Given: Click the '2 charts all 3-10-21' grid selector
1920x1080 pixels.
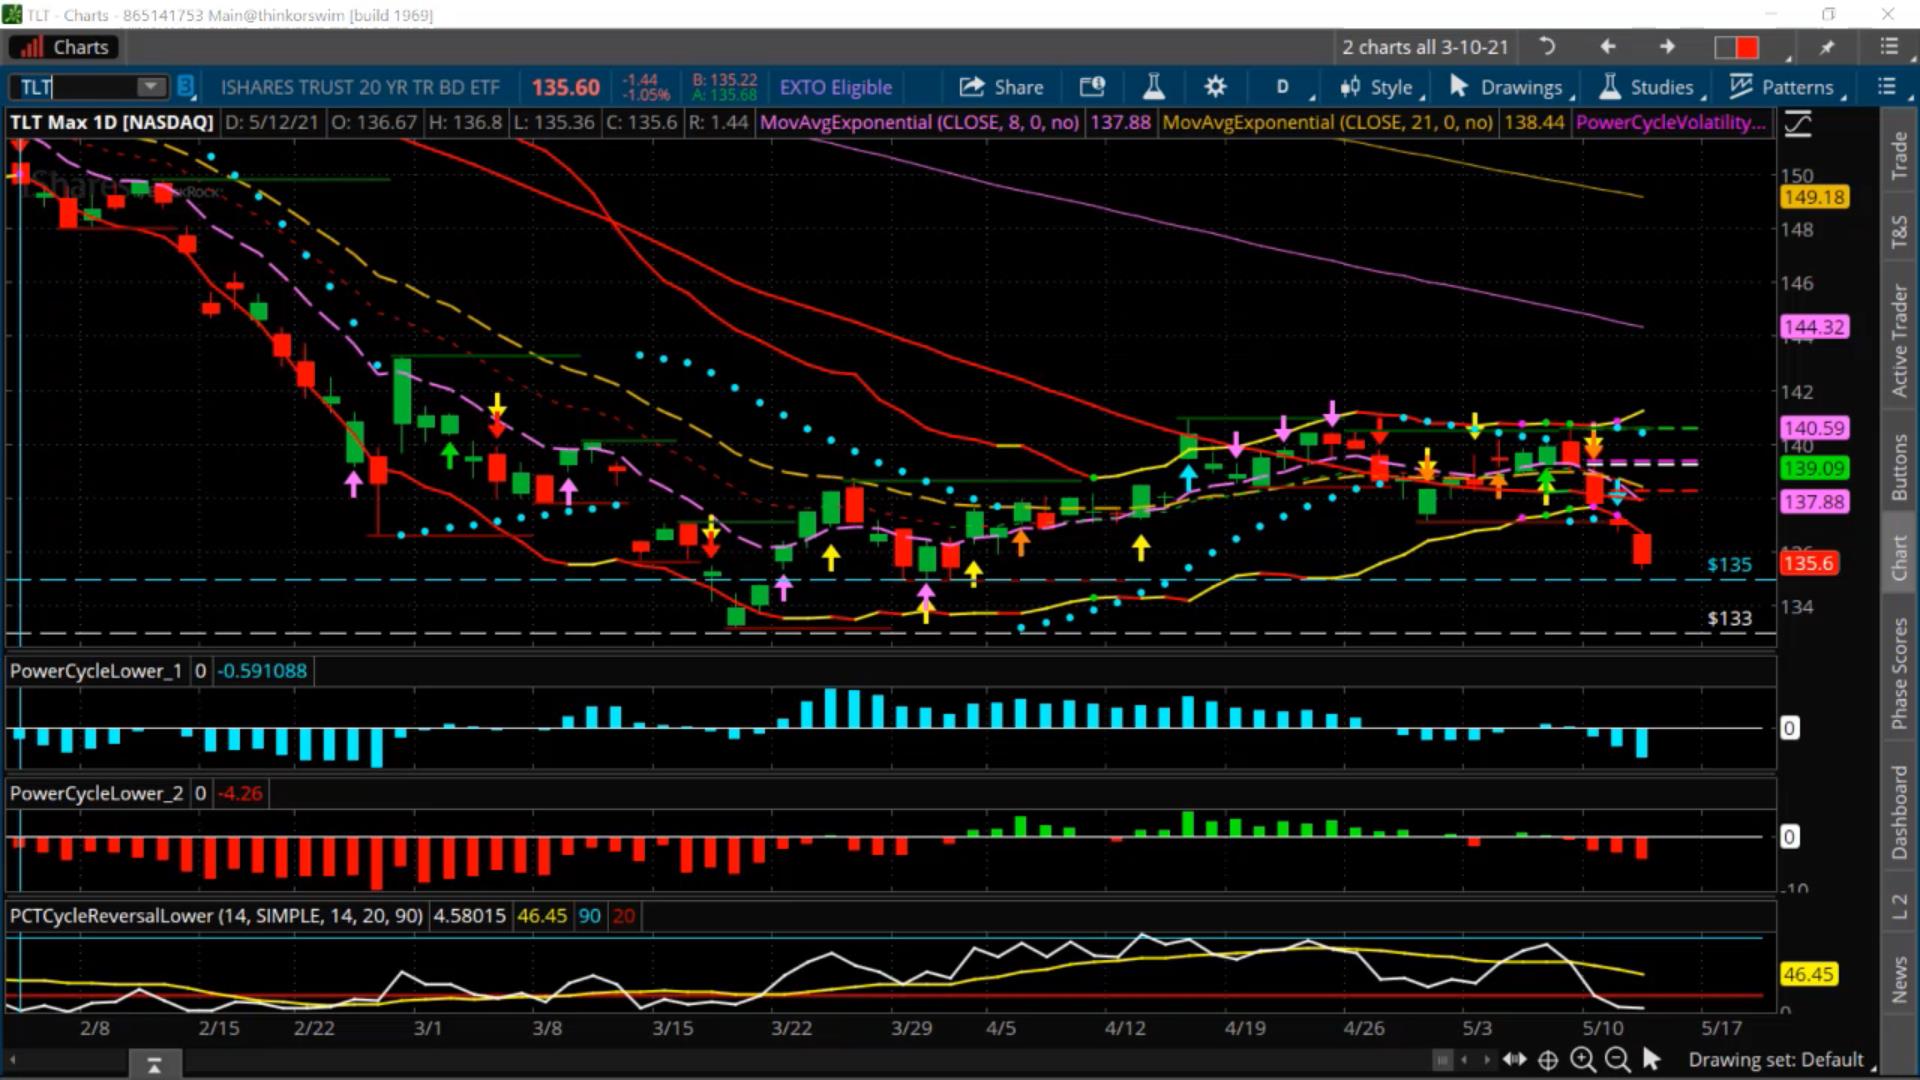Looking at the screenshot, I should point(1424,47).
